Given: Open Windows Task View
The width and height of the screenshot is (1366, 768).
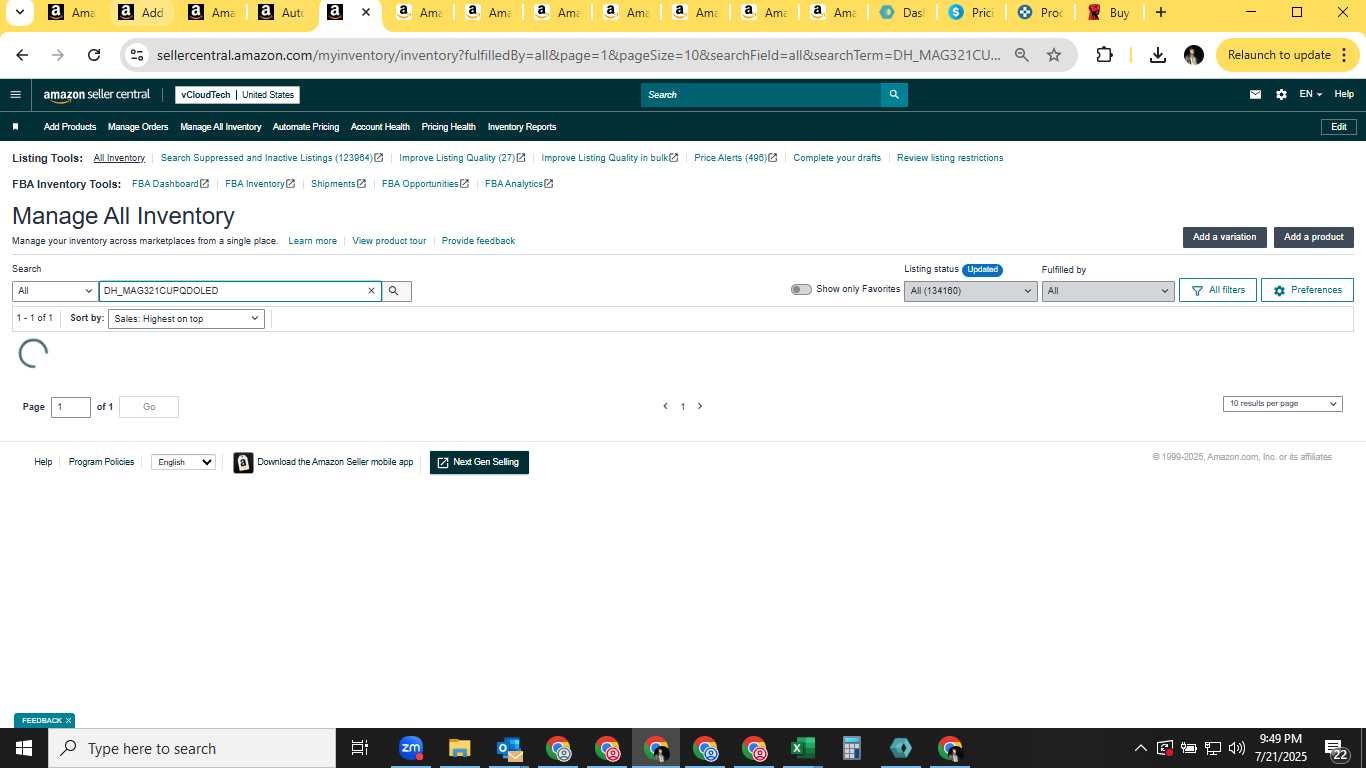Looking at the screenshot, I should (x=360, y=748).
